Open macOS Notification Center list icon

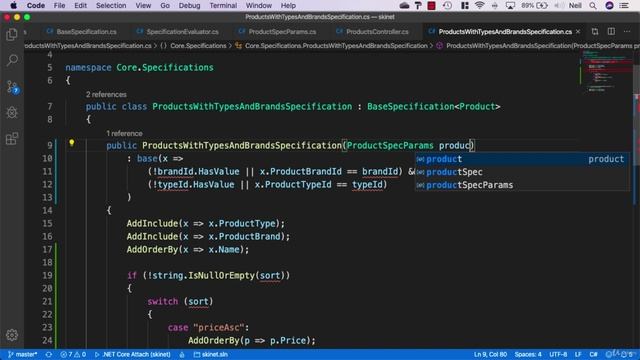point(624,6)
